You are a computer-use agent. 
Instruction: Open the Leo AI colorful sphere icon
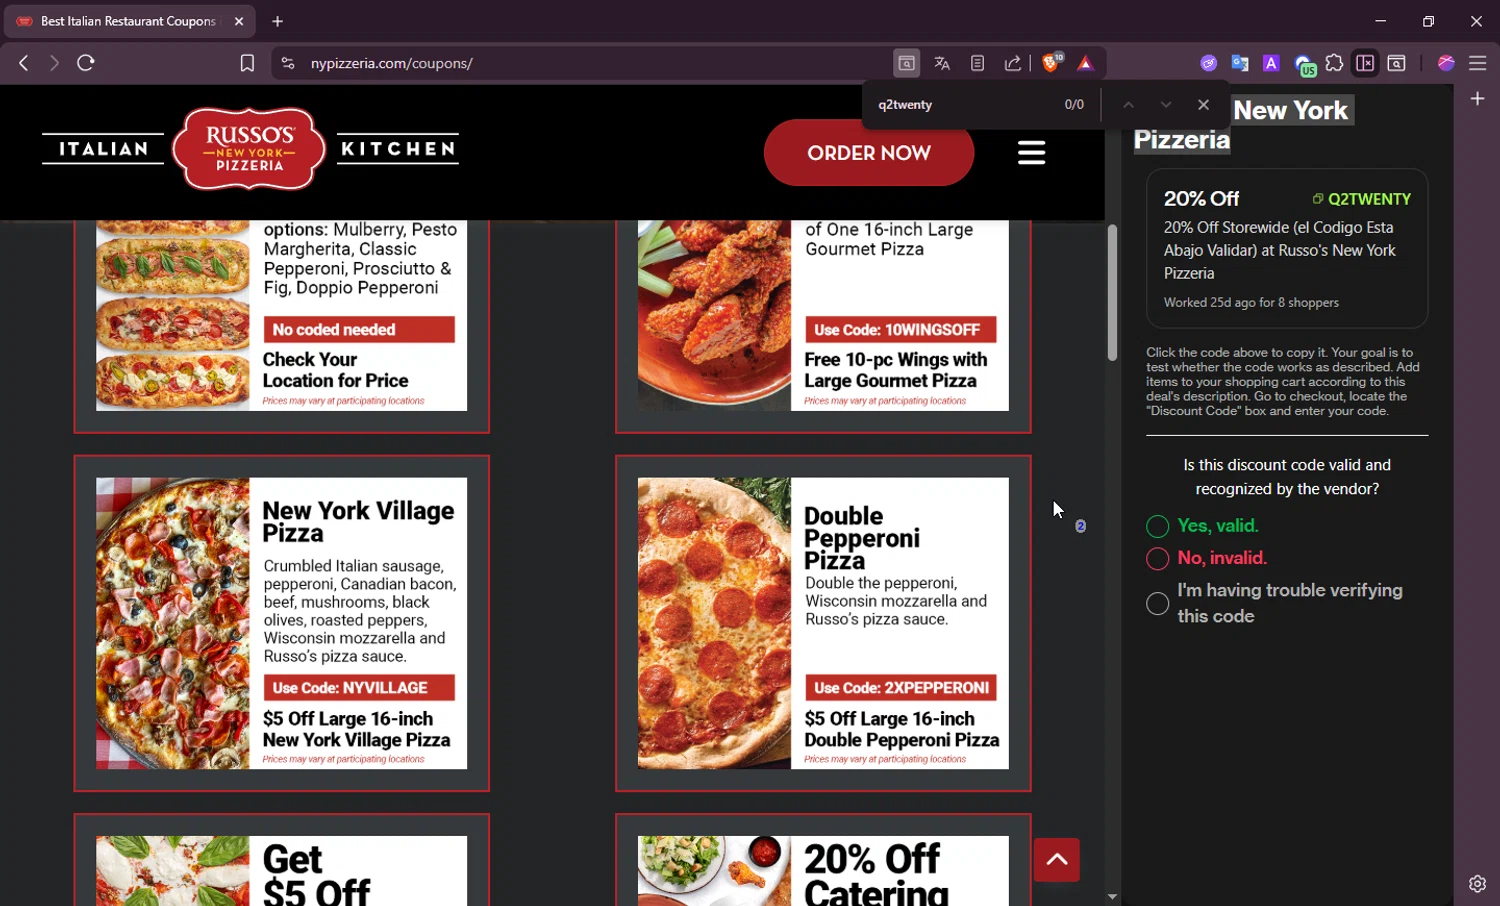(x=1446, y=63)
